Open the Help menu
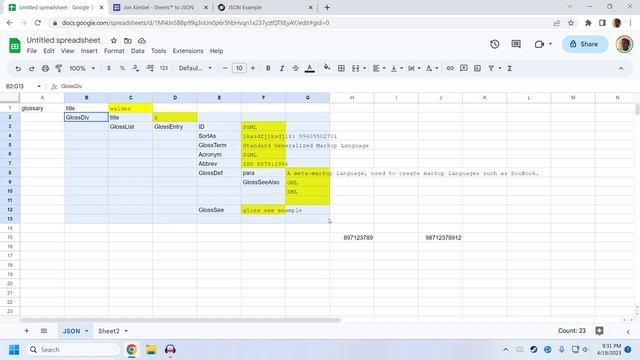The height and width of the screenshot is (360, 640). pyautogui.click(x=216, y=51)
